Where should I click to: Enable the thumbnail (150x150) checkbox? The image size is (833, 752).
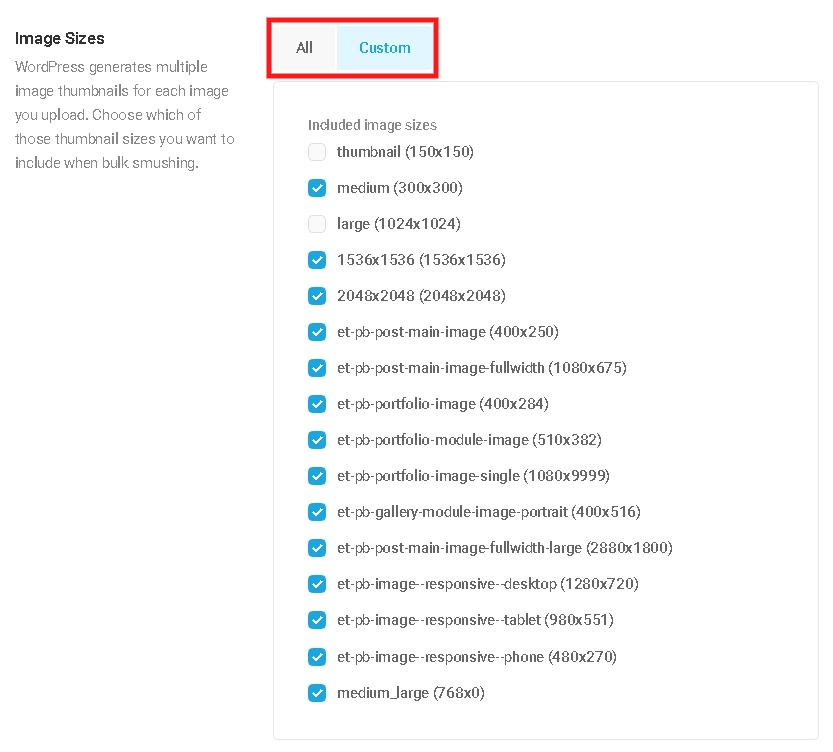[x=317, y=152]
